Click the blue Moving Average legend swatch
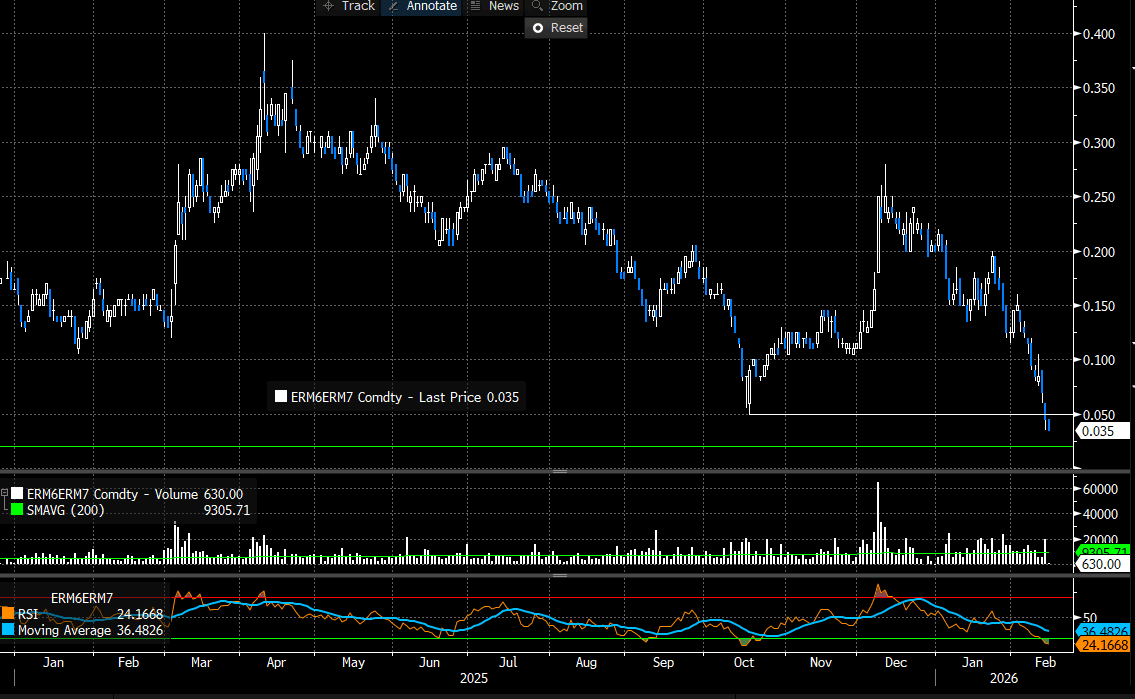The width and height of the screenshot is (1135, 699). [x=8, y=630]
